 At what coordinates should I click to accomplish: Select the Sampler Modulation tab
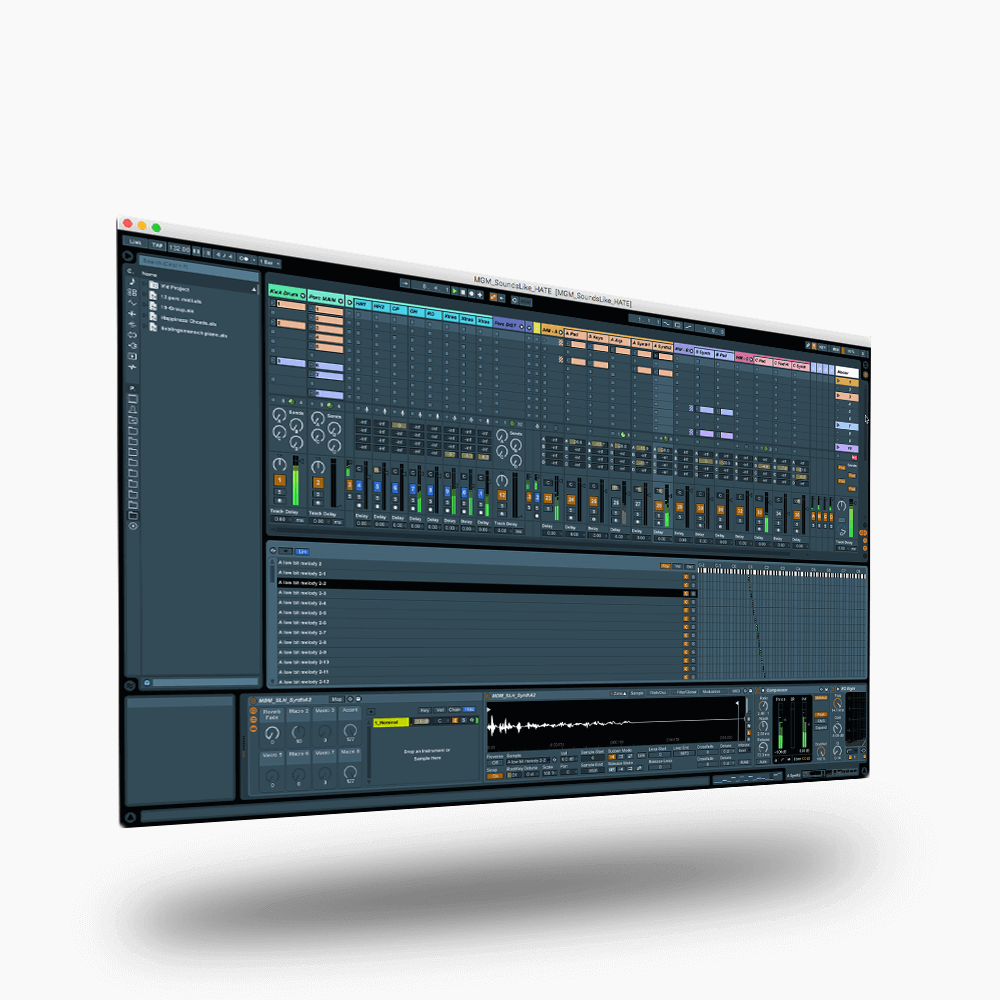point(711,691)
